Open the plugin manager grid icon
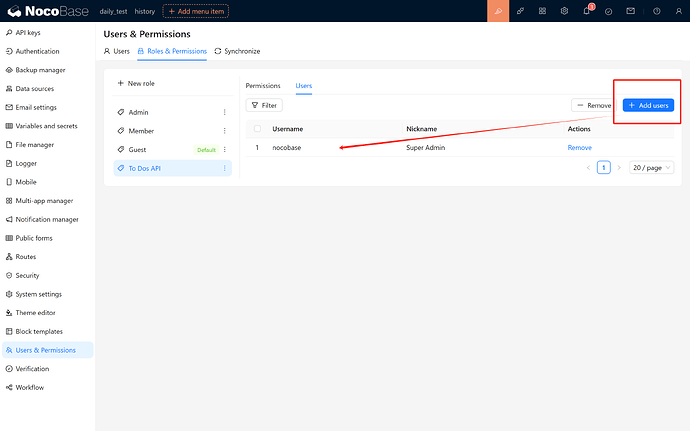The width and height of the screenshot is (690, 431). pyautogui.click(x=542, y=11)
